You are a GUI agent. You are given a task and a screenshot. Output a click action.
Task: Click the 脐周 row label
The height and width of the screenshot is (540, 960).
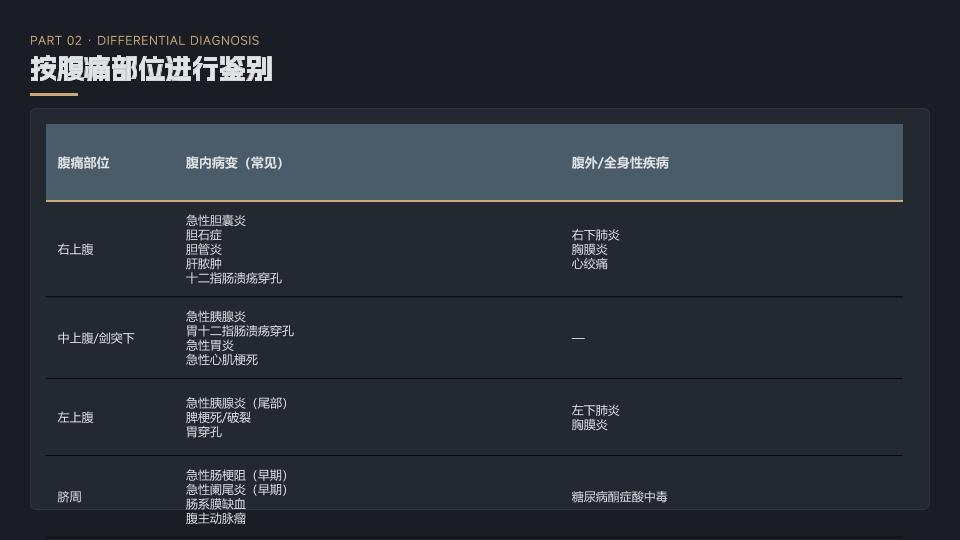tap(69, 497)
